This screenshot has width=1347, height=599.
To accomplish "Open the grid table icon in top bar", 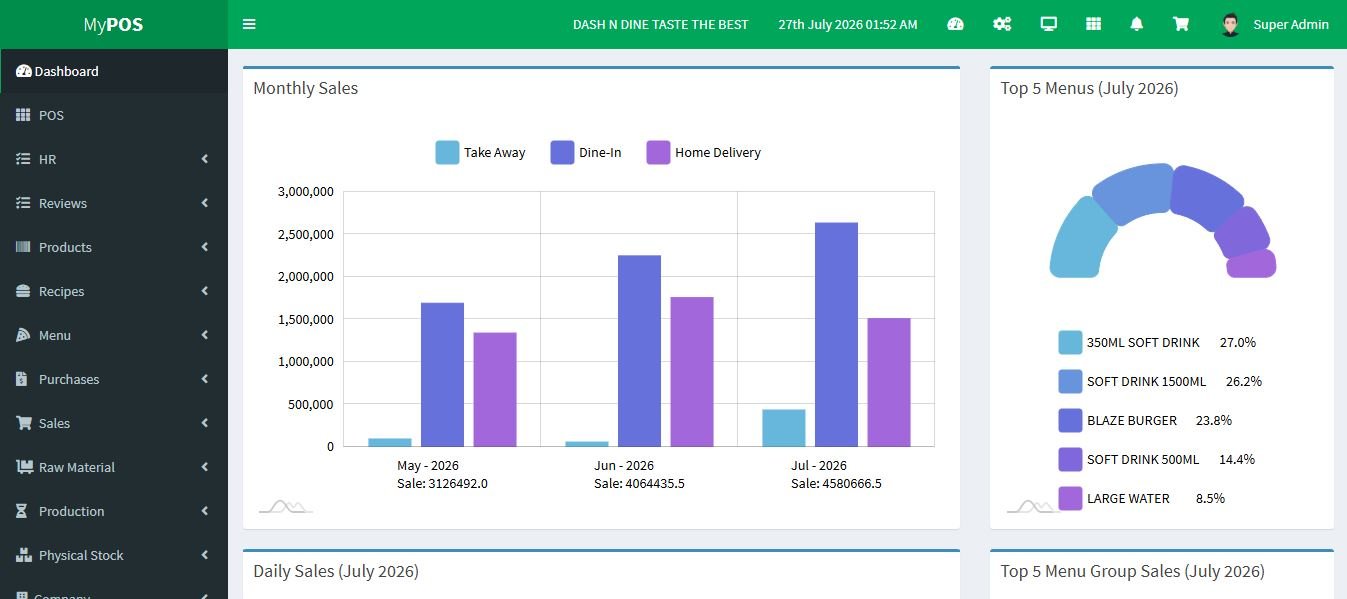I will coord(1093,24).
